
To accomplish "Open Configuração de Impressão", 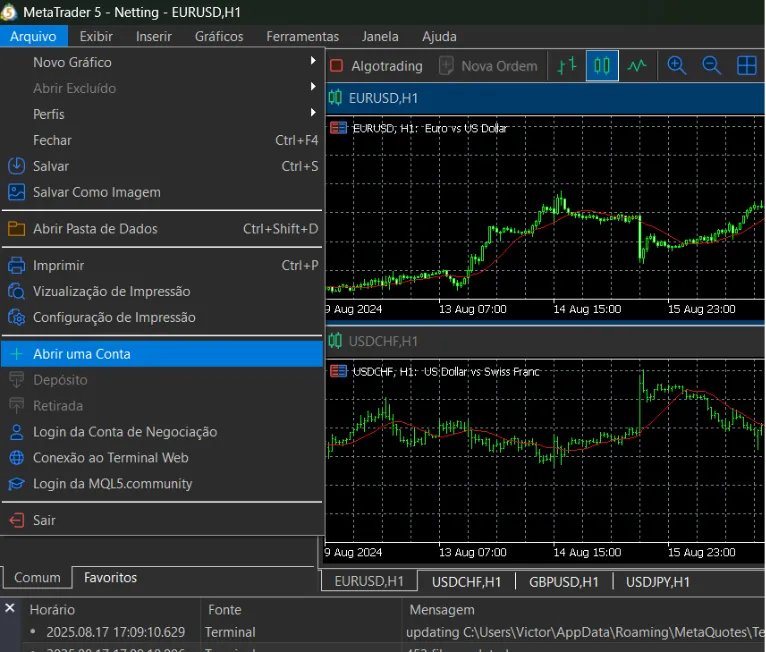I will tap(162, 317).
